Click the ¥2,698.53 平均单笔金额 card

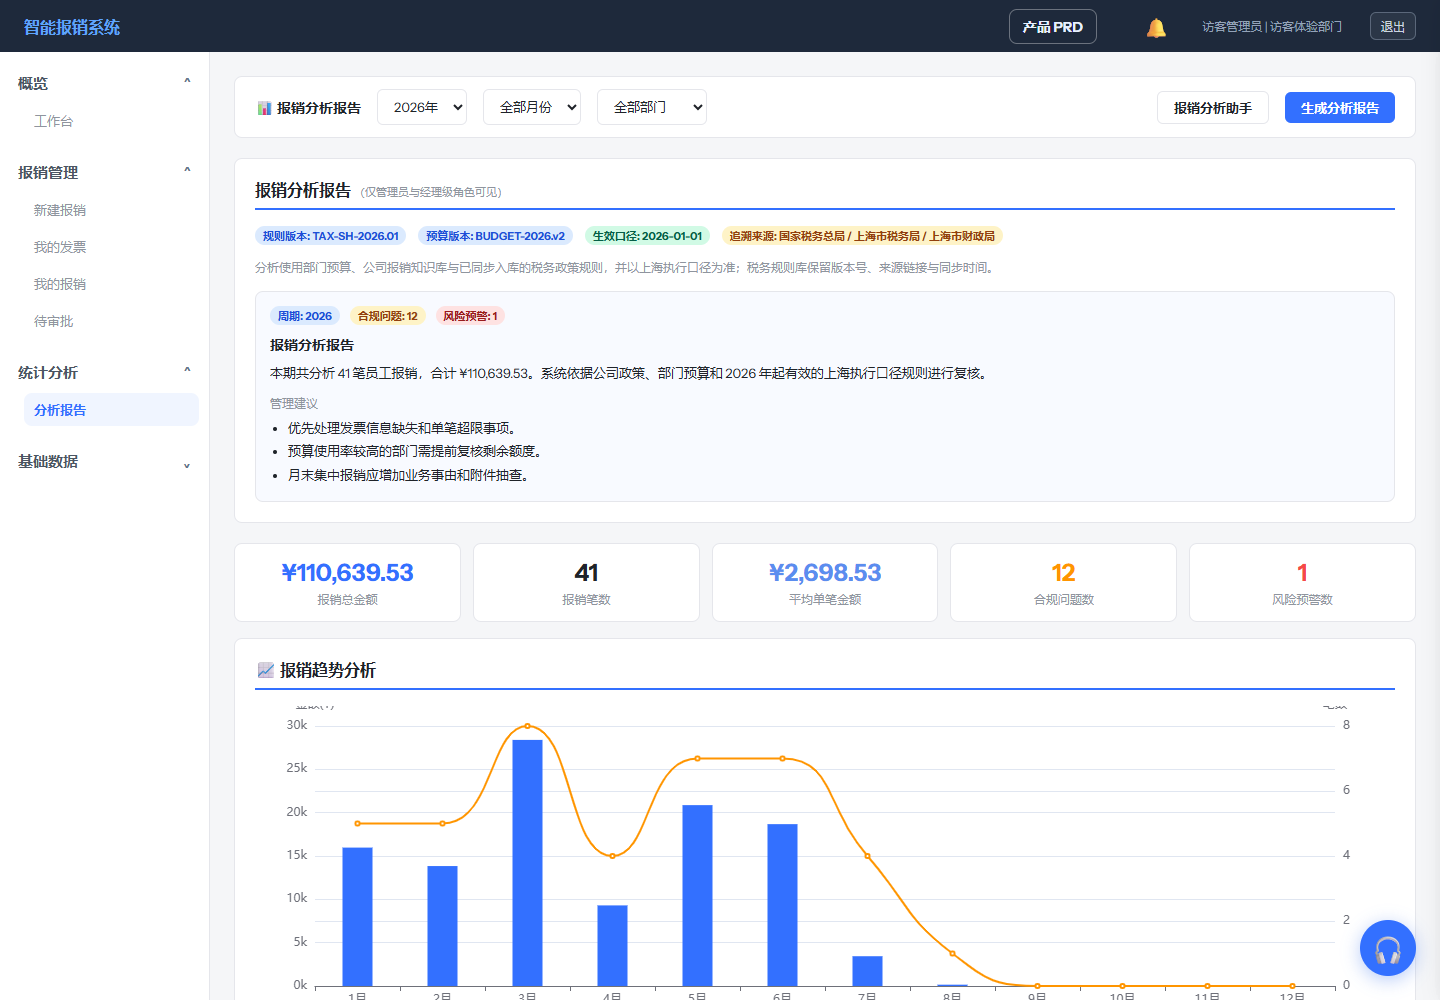coord(825,582)
